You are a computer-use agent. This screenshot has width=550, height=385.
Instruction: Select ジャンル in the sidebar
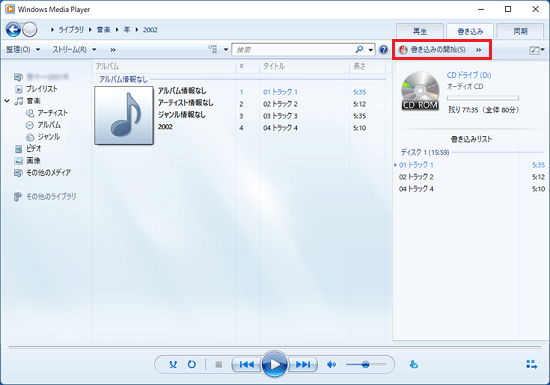(x=48, y=137)
